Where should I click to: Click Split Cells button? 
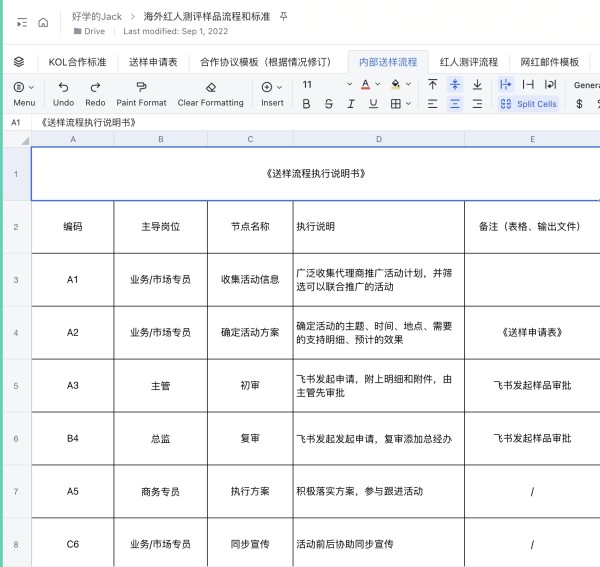[528, 104]
